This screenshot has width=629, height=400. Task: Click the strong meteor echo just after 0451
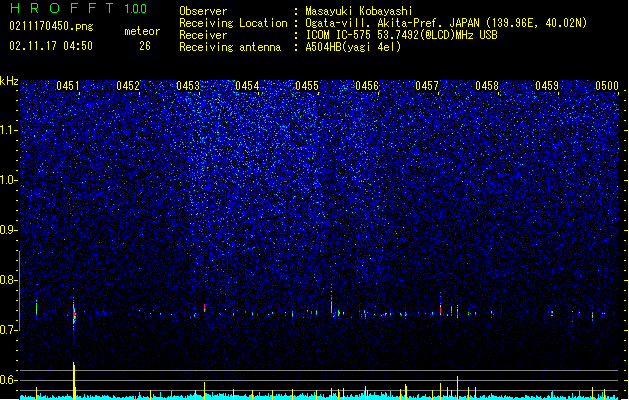click(x=74, y=315)
